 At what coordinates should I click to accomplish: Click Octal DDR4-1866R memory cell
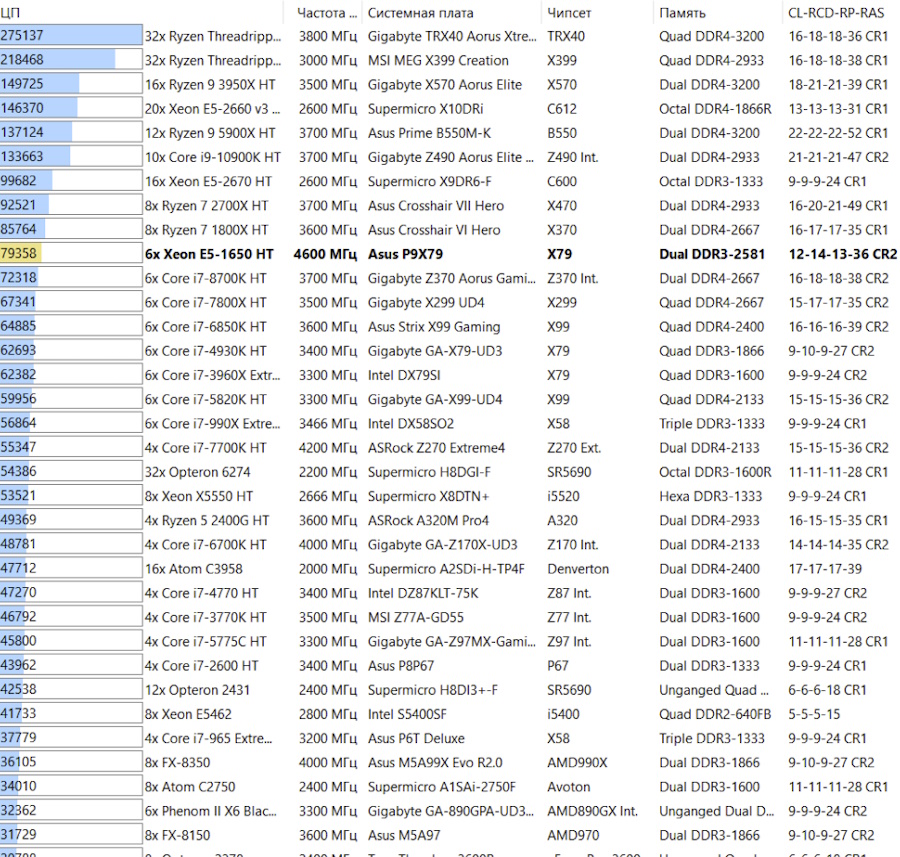point(715,108)
